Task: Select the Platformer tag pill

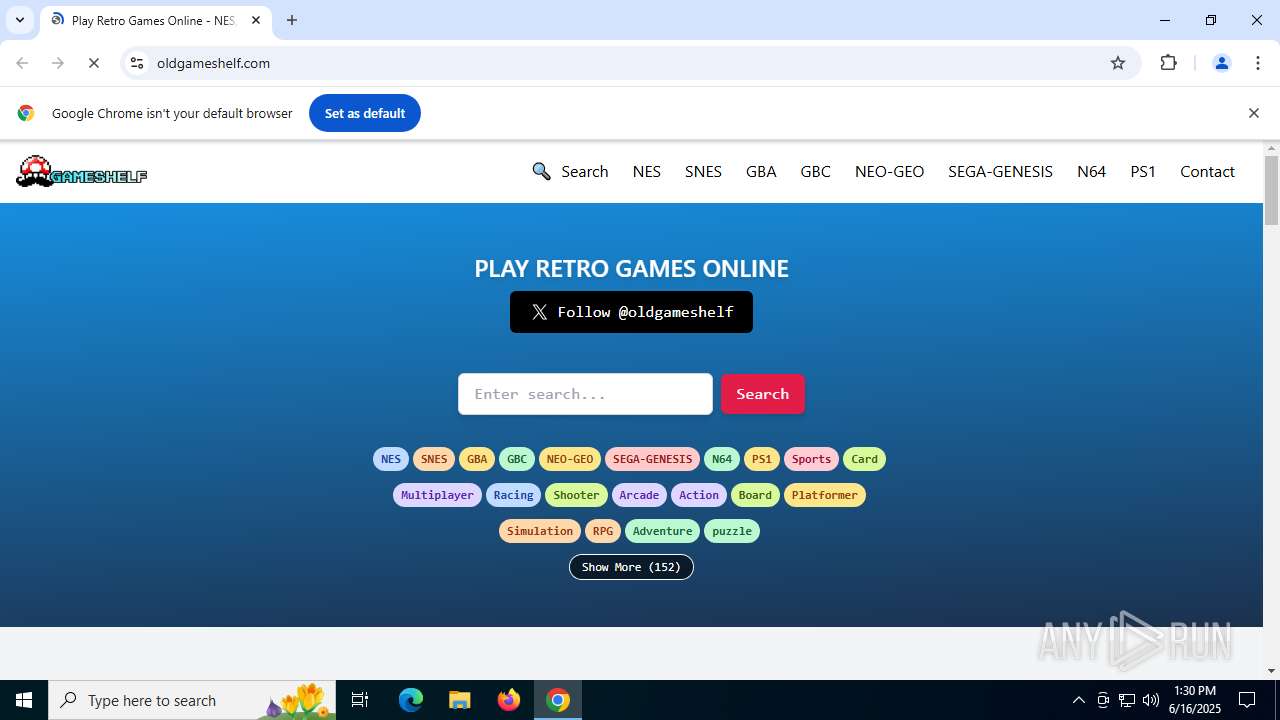Action: click(x=825, y=495)
